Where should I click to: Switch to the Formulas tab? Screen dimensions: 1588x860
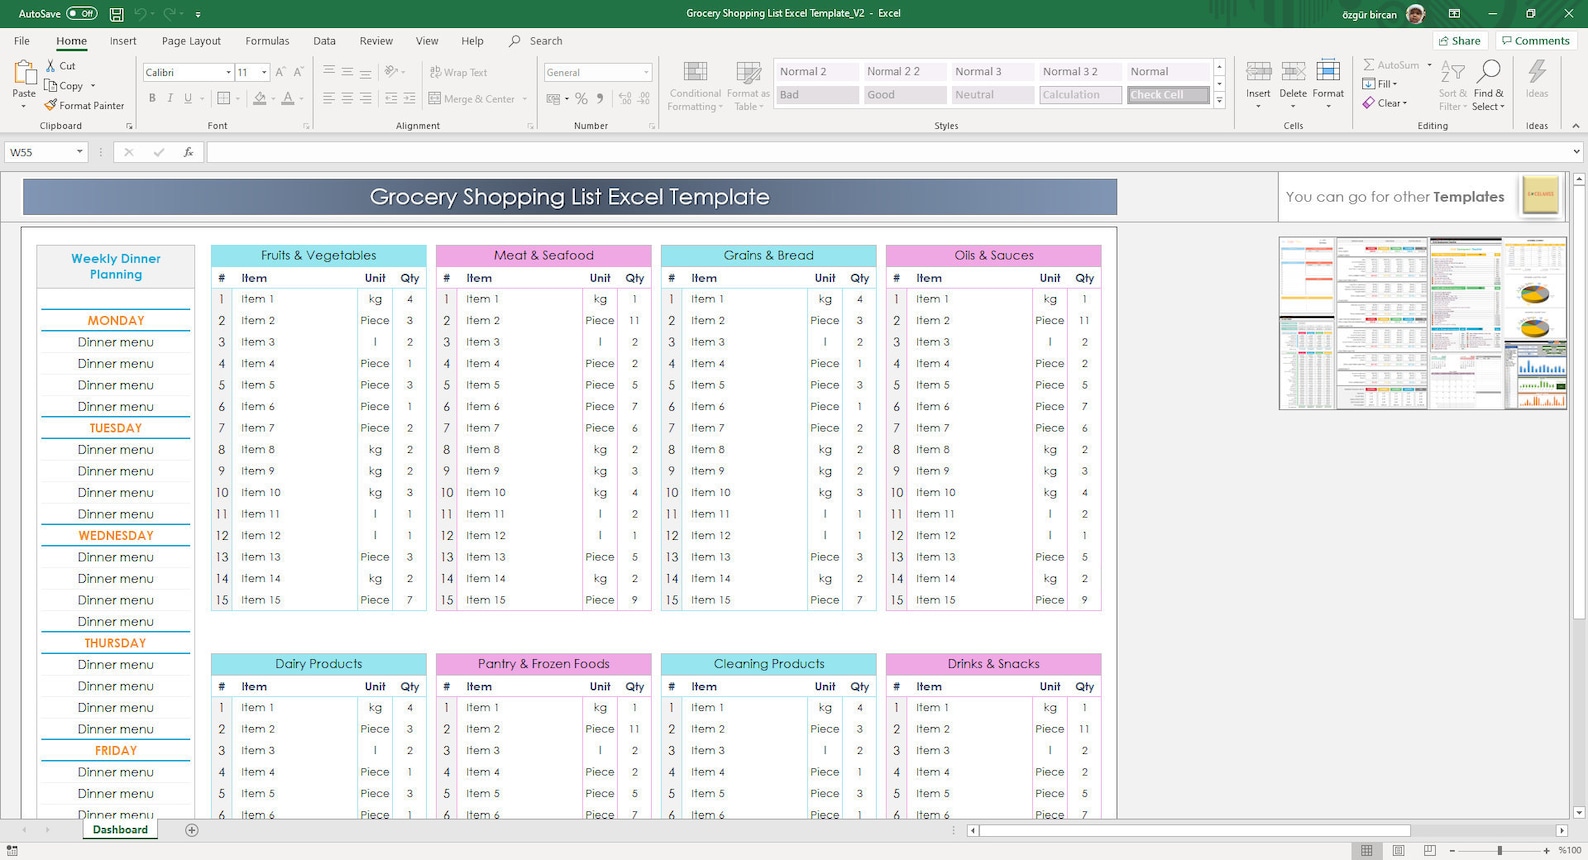[267, 41]
